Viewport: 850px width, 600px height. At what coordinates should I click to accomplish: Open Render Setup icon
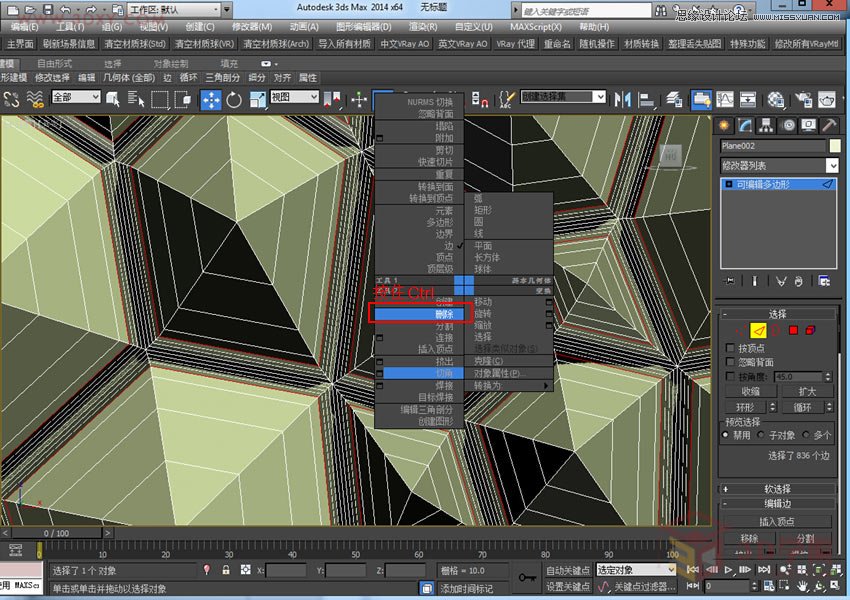point(803,100)
